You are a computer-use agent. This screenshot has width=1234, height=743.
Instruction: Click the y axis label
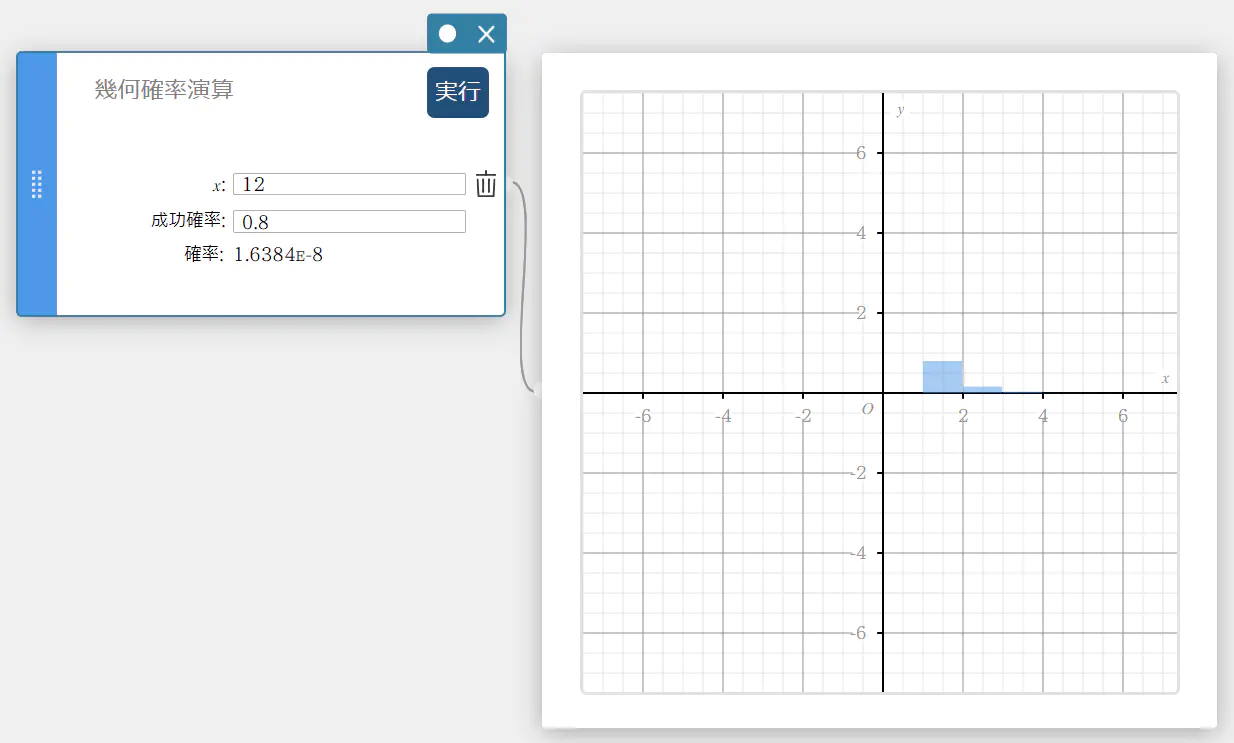pos(901,110)
